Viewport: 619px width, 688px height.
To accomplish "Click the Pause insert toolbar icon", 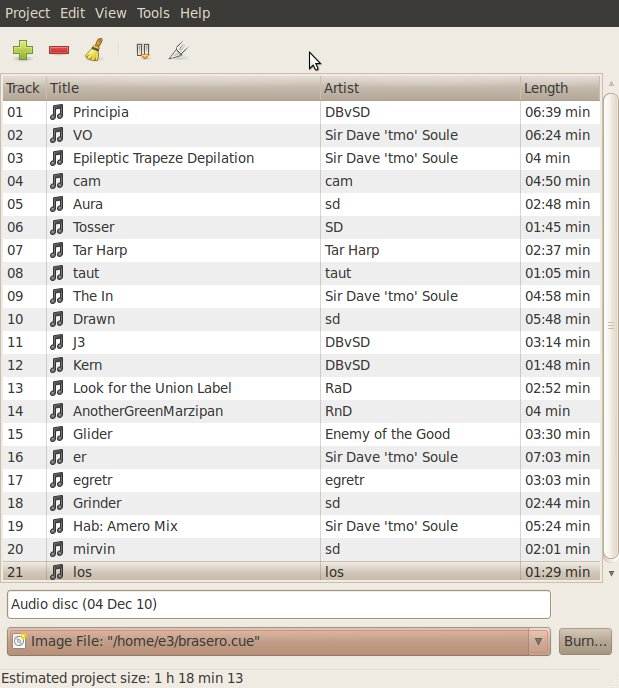I will tap(144, 50).
